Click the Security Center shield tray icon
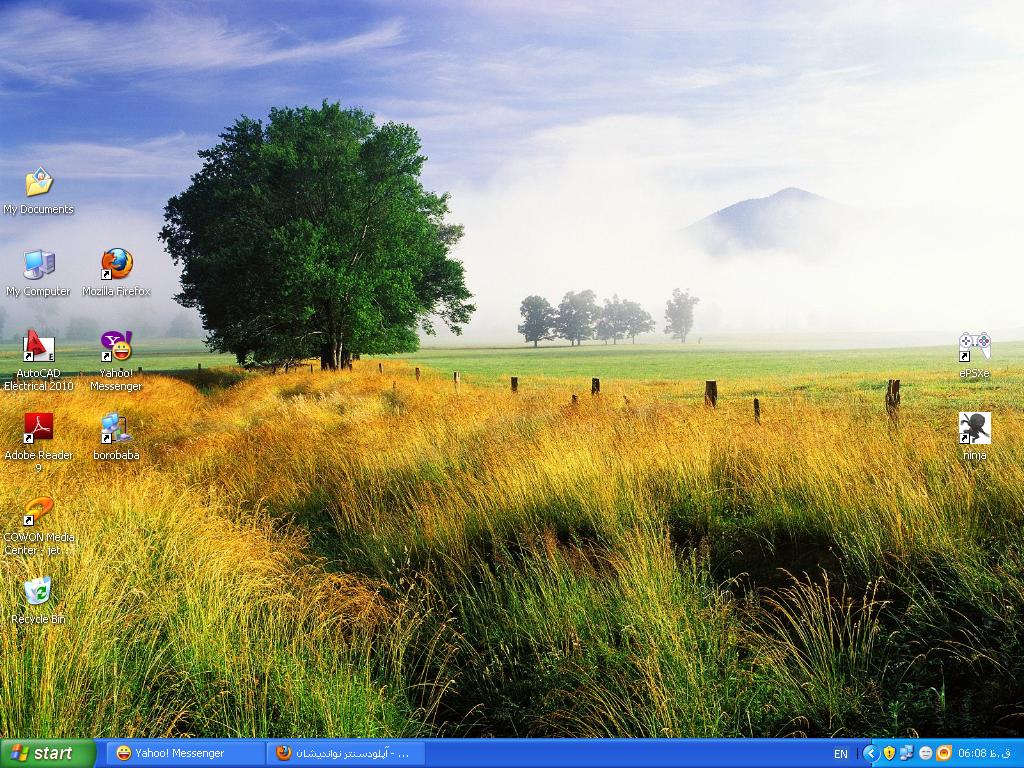1024x768 pixels. tap(889, 753)
